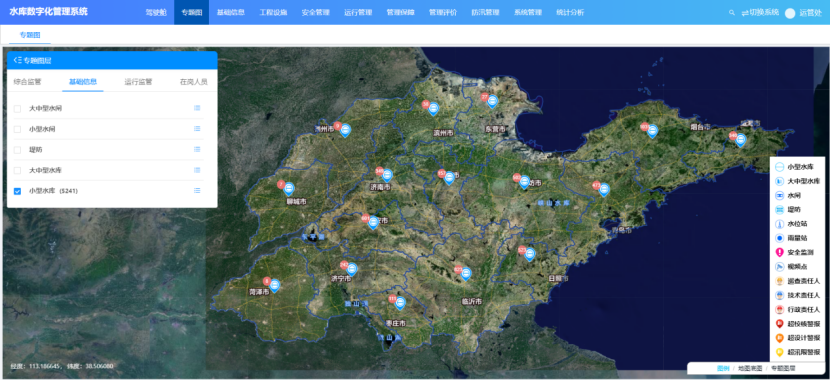The image size is (830, 380).
Task: Uncheck the 小型水库 layer checkbox
Action: pyautogui.click(x=17, y=191)
